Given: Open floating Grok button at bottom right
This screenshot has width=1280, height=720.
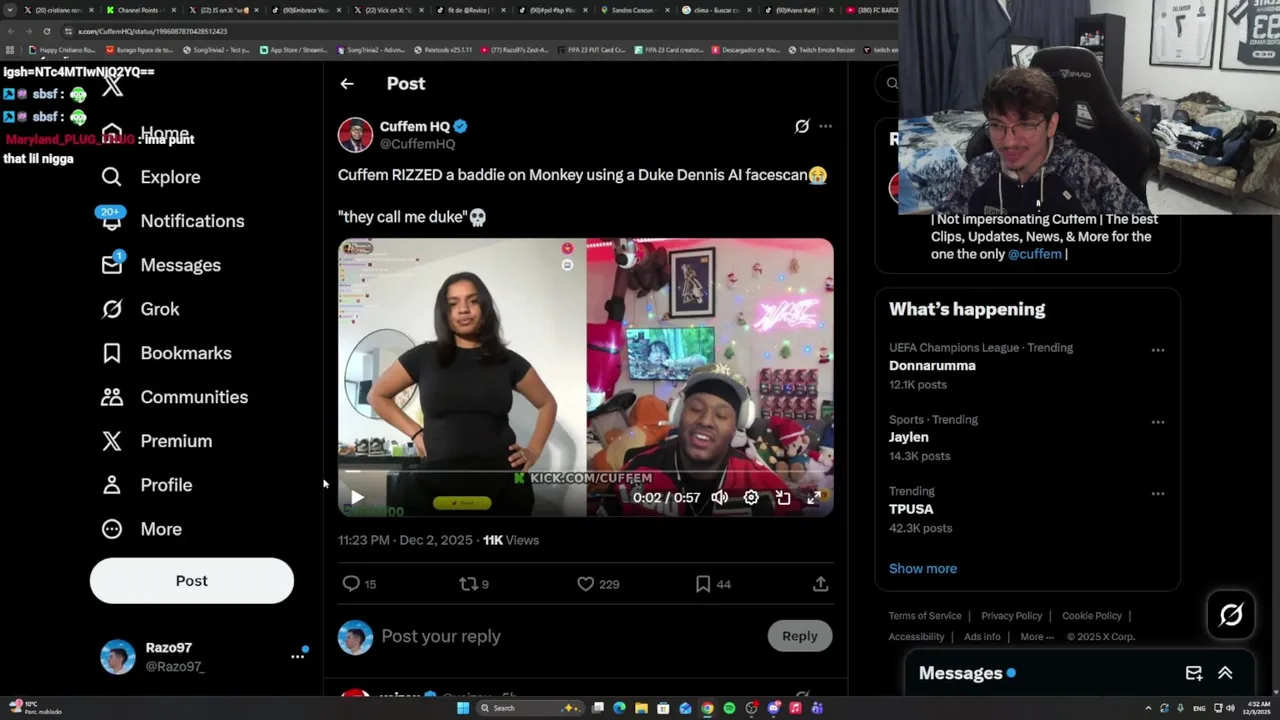Looking at the screenshot, I should [1231, 614].
